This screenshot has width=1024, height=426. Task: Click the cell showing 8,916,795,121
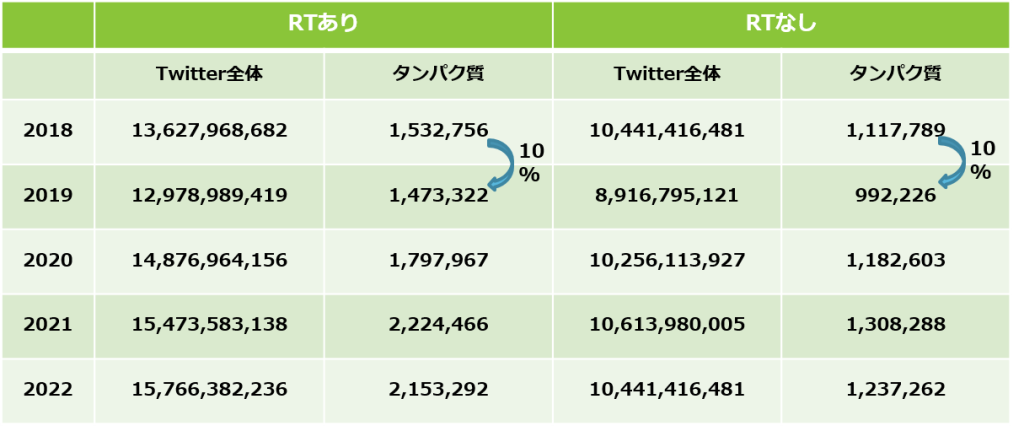pyautogui.click(x=667, y=195)
